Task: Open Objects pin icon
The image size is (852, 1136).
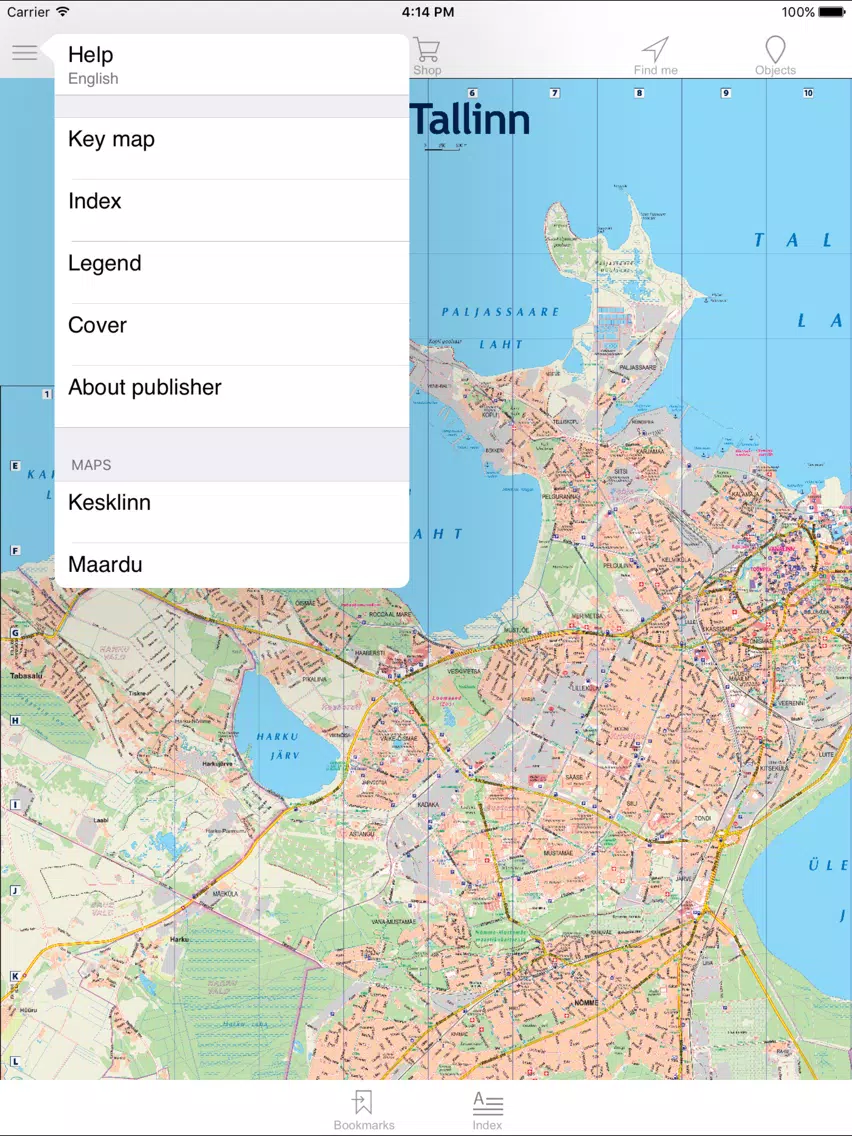Action: tap(774, 56)
